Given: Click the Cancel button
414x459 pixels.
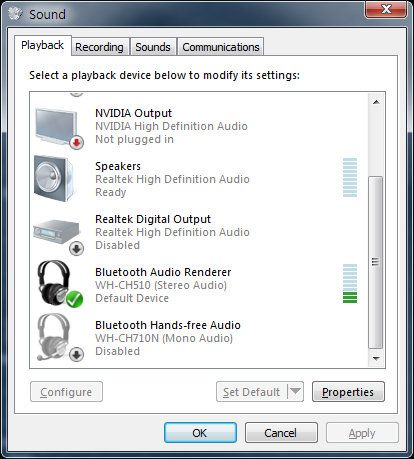Looking at the screenshot, I should [x=281, y=433].
